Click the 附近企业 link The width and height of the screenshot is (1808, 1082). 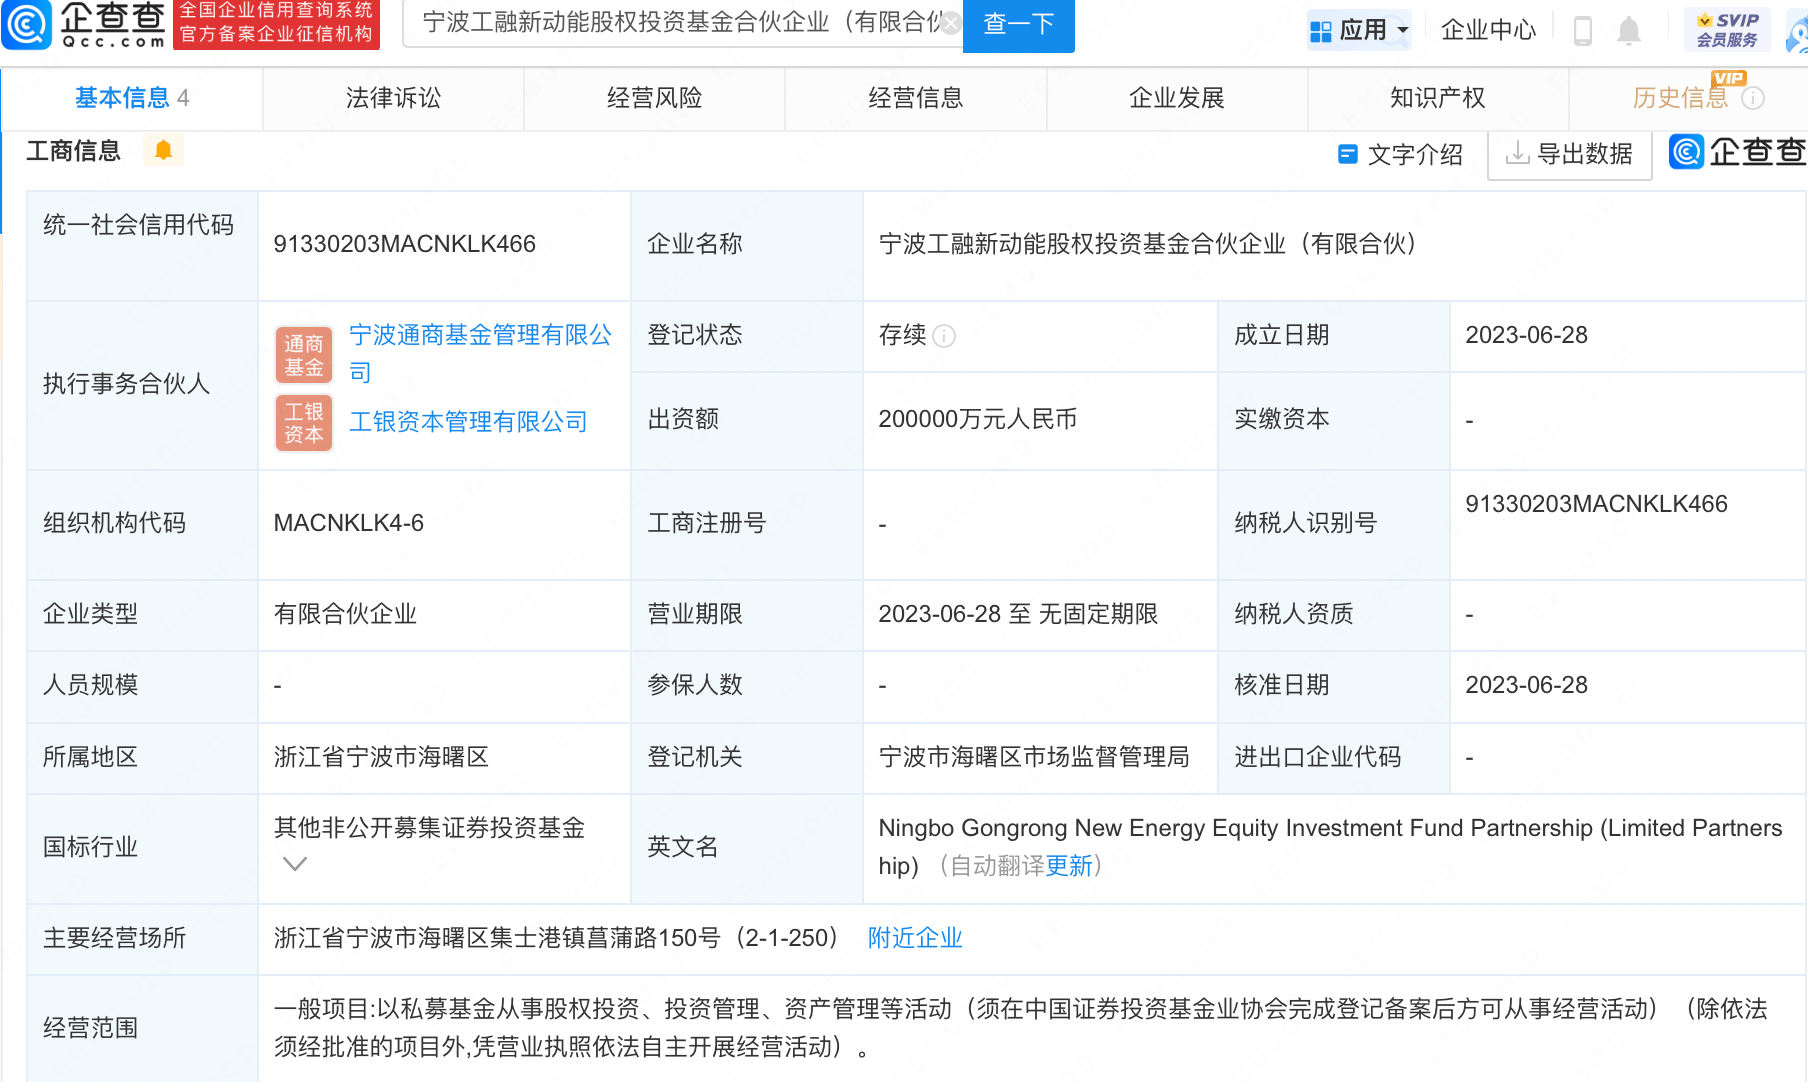click(x=914, y=938)
